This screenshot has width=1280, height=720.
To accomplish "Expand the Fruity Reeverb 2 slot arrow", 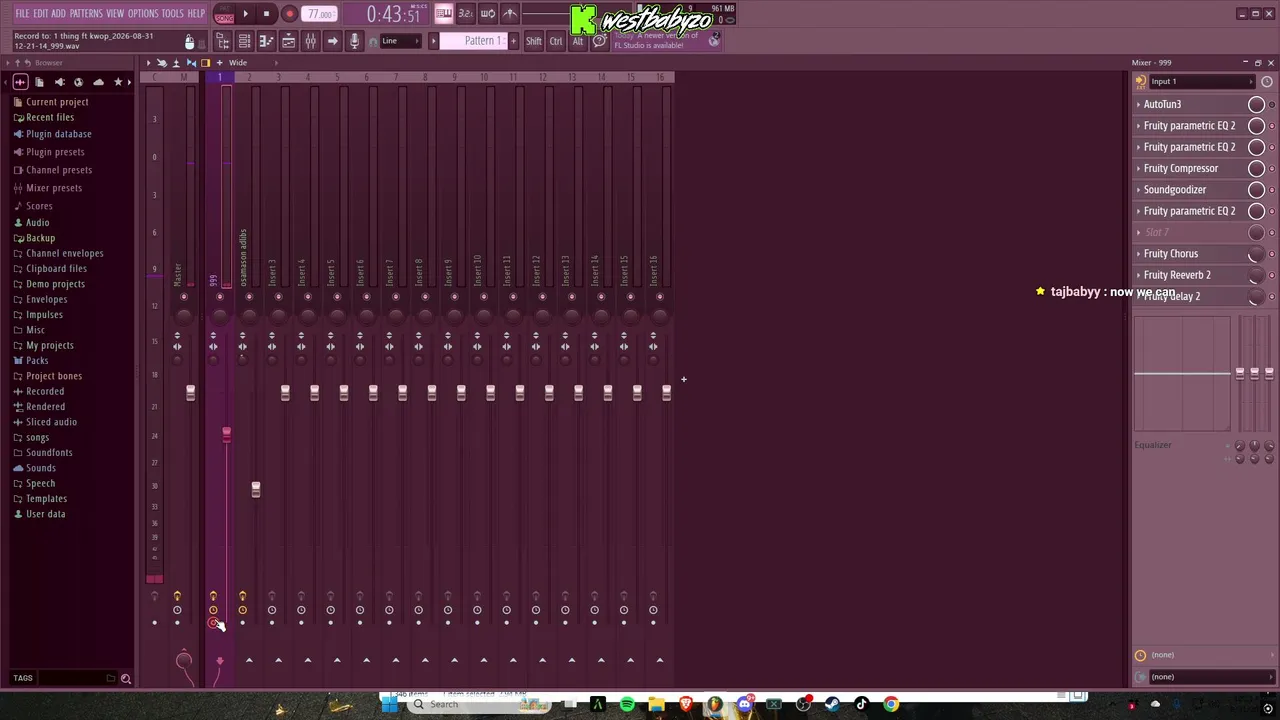I will click(1138, 275).
